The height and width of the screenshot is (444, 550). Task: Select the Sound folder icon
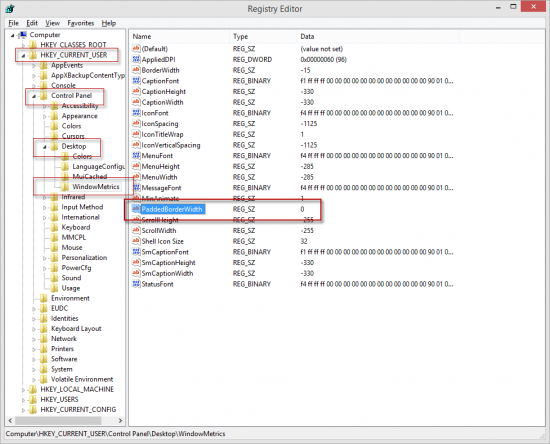54,278
